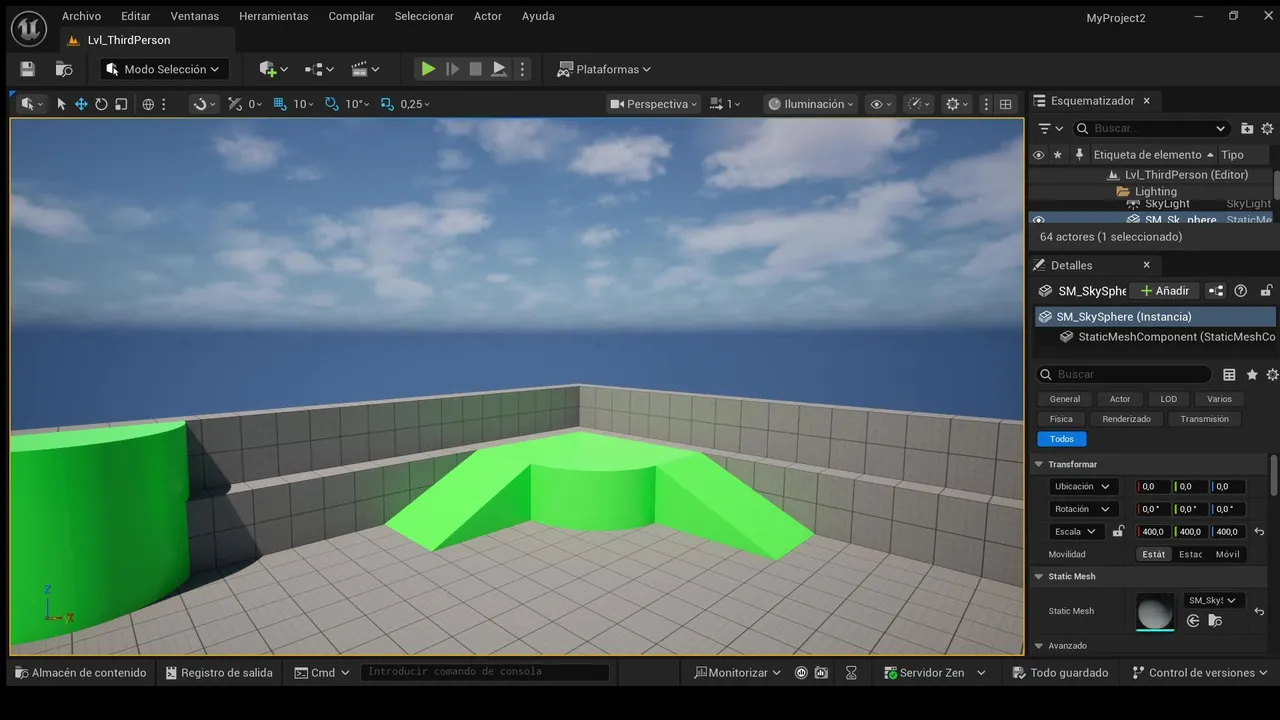
Task: Open the Esquematizador settings gear
Action: tap(1267, 128)
